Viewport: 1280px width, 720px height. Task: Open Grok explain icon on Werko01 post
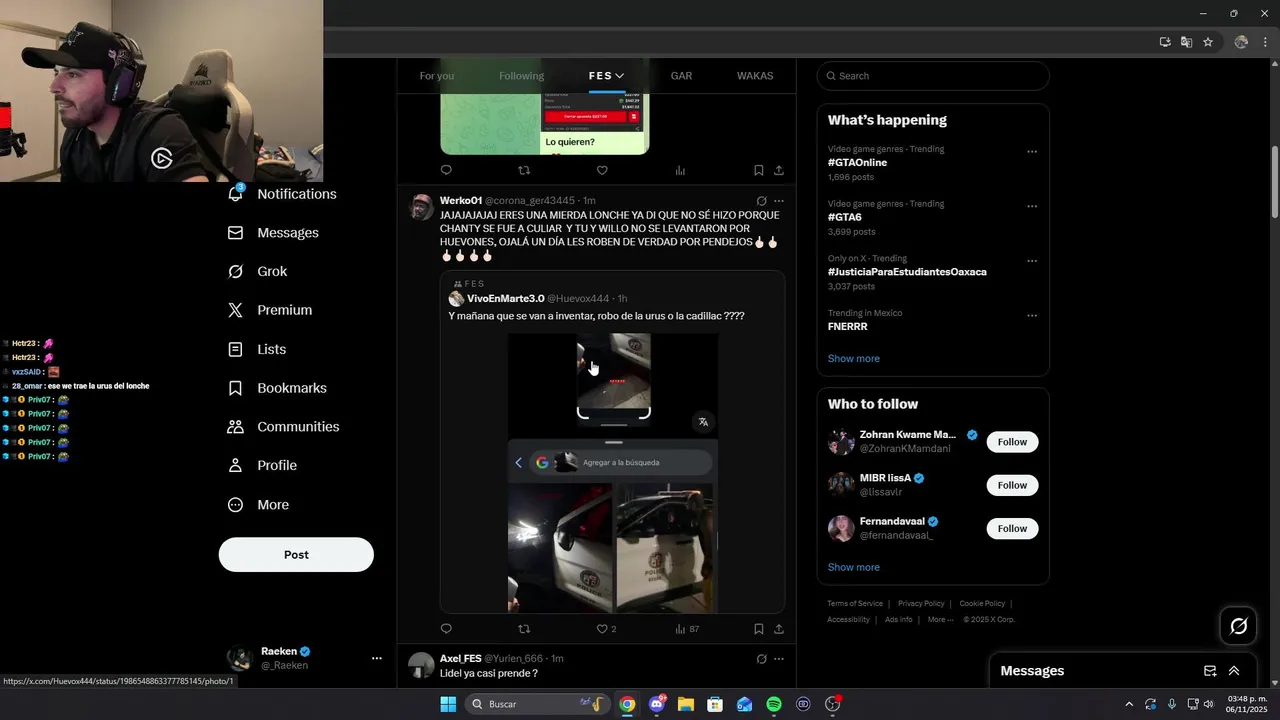[761, 201]
